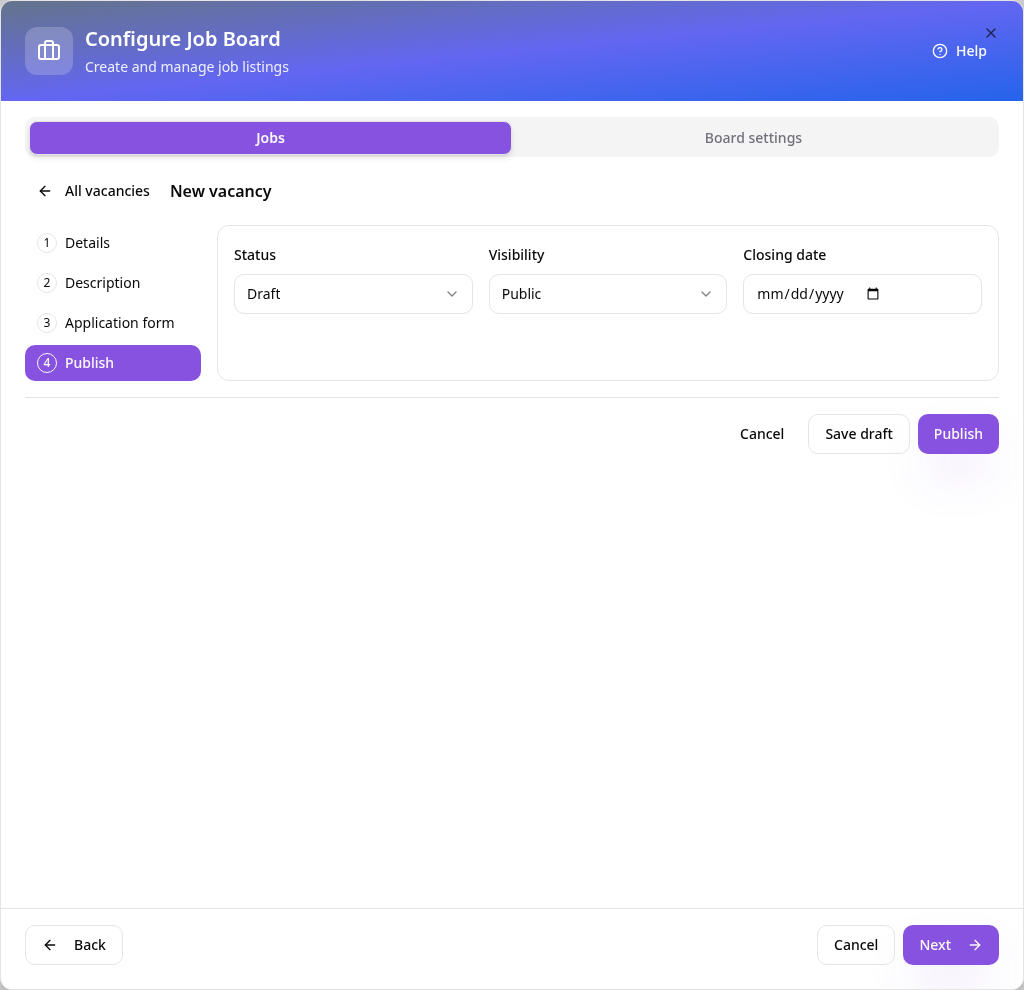Click the left arrow on Back button
1024x990 pixels.
50,945
